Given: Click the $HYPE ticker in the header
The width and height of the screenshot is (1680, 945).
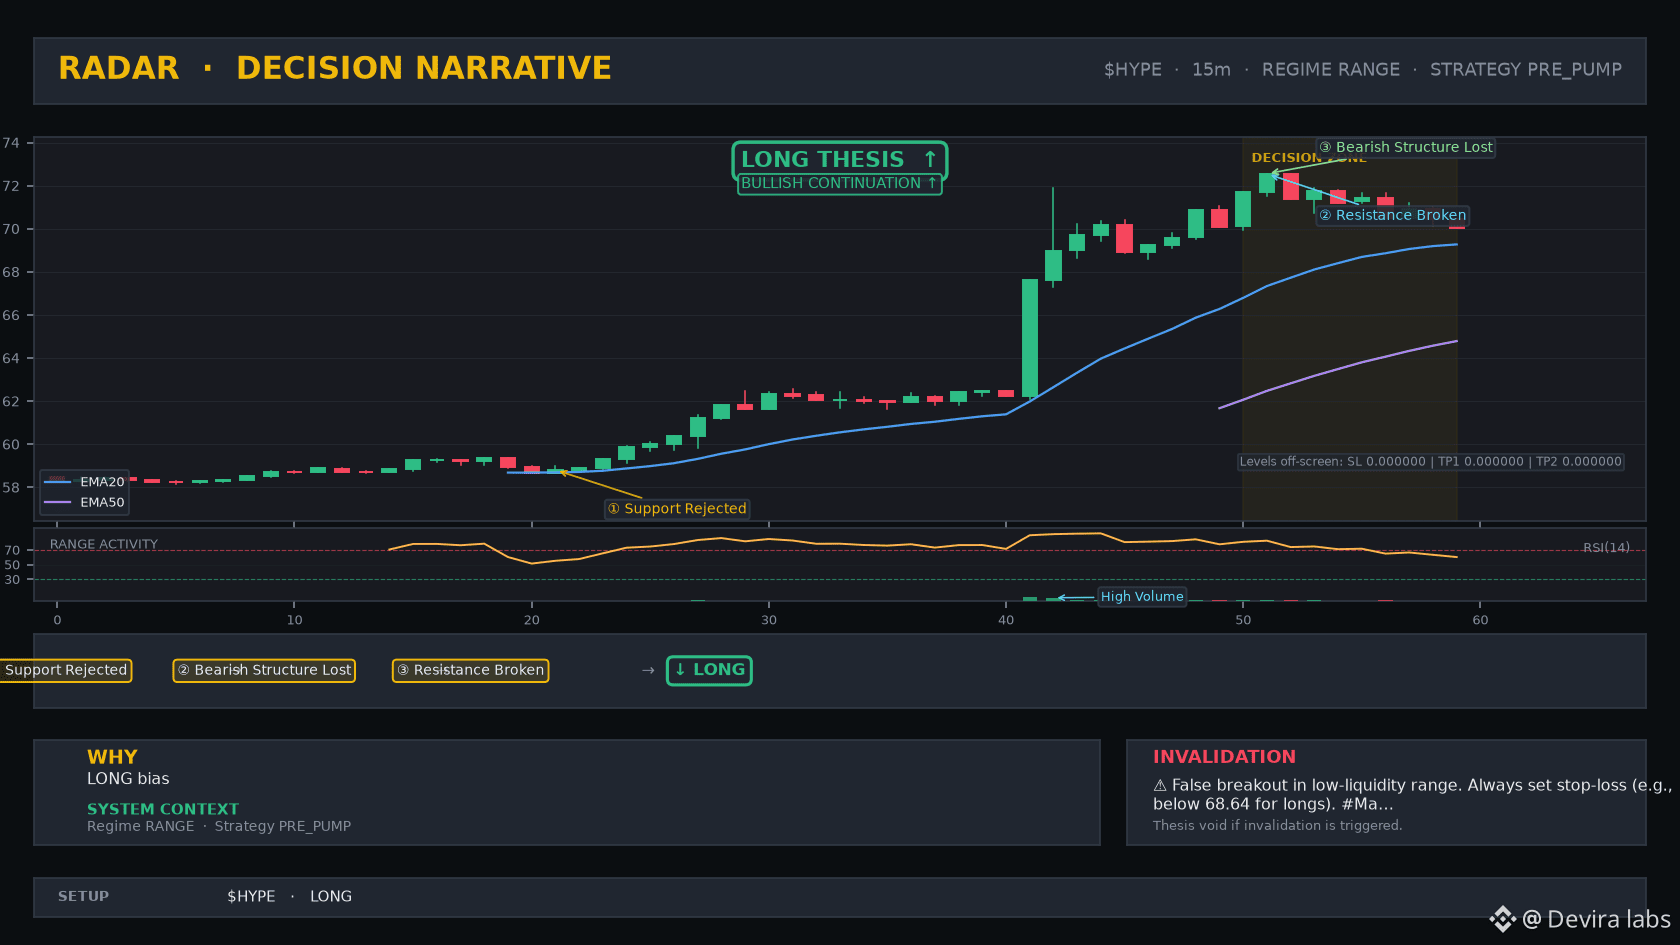Looking at the screenshot, I should (1133, 70).
